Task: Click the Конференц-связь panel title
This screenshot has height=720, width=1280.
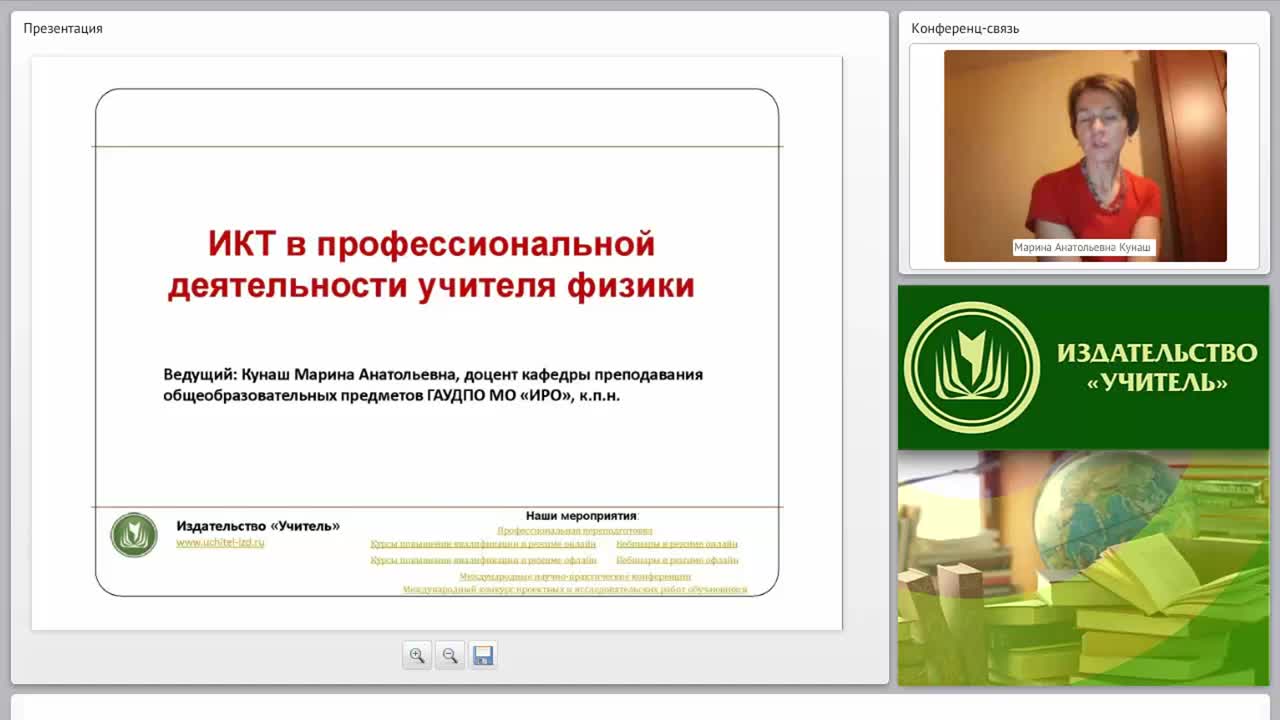Action: point(965,28)
